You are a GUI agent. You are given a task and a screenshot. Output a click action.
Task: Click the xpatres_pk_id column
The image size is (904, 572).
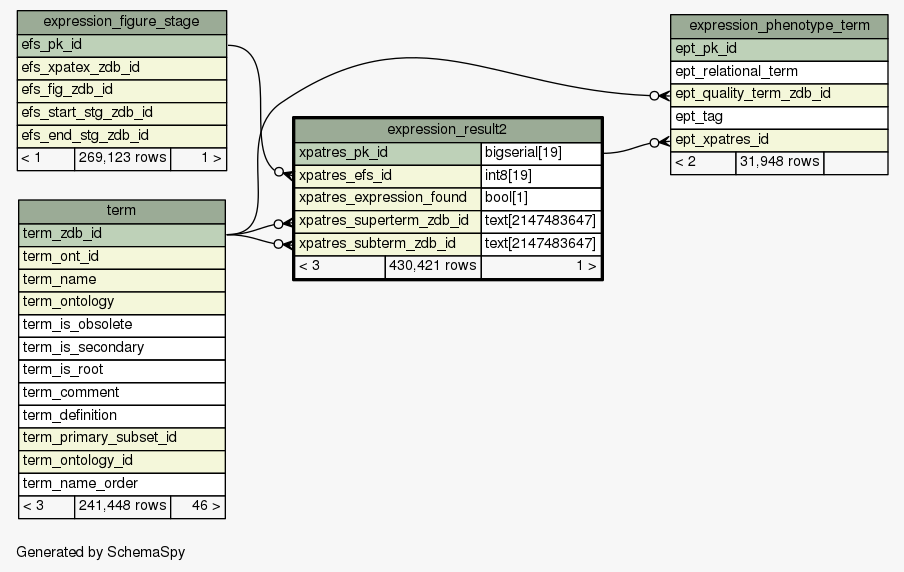coord(388,153)
